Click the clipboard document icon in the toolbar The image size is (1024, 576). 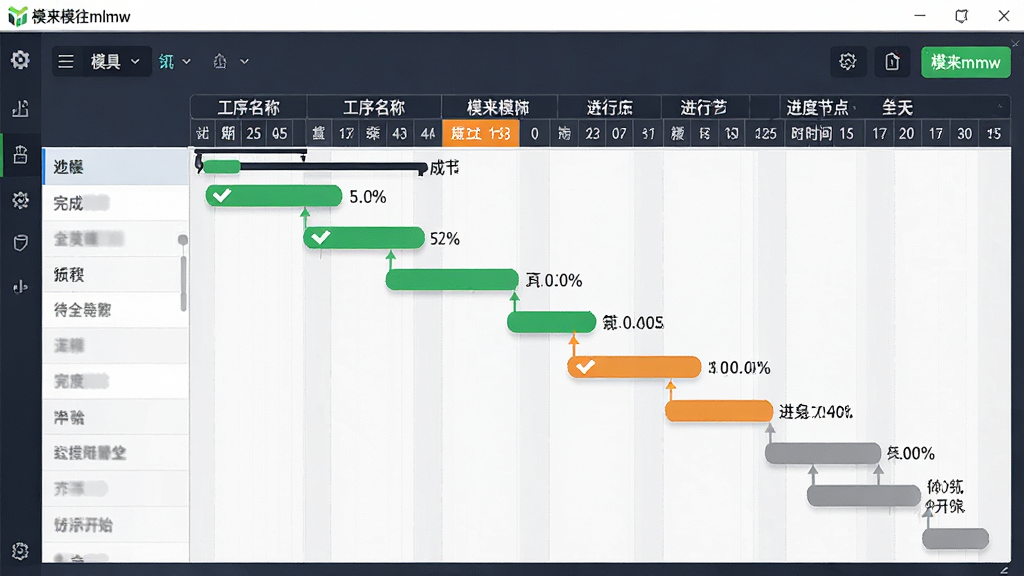pyautogui.click(x=892, y=62)
